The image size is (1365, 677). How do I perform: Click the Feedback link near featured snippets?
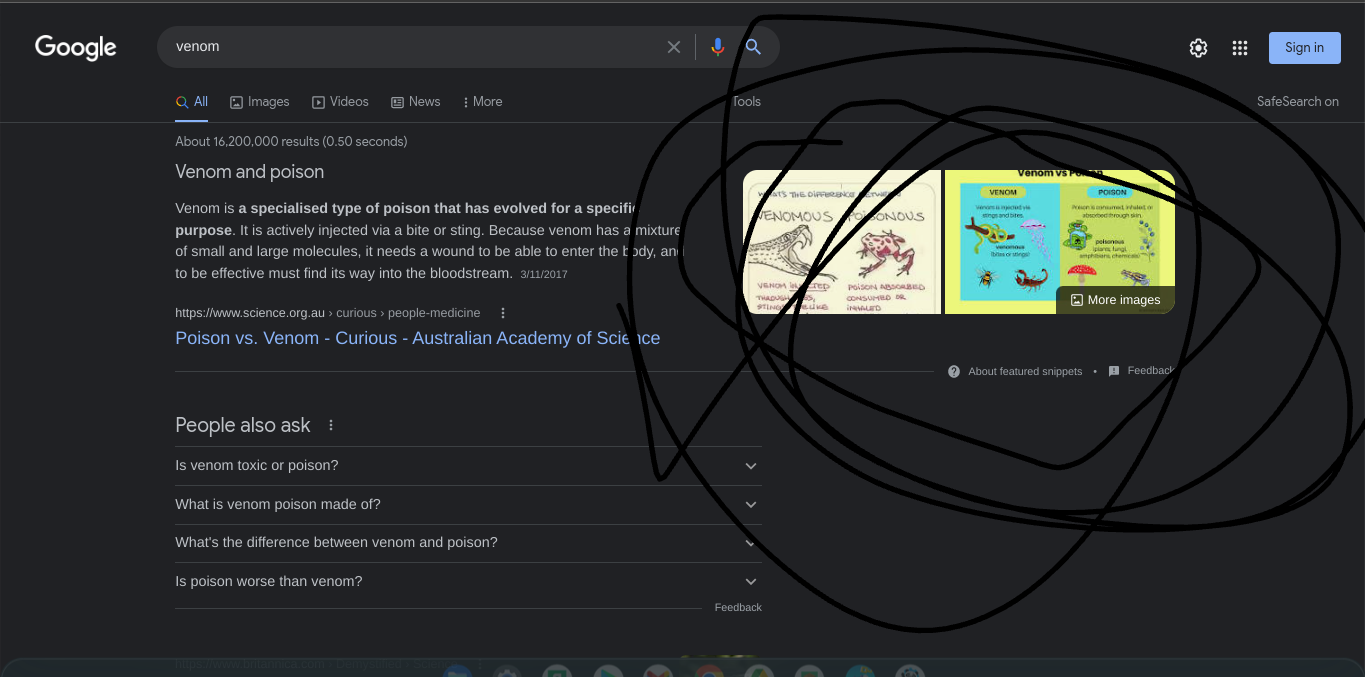click(x=1149, y=371)
